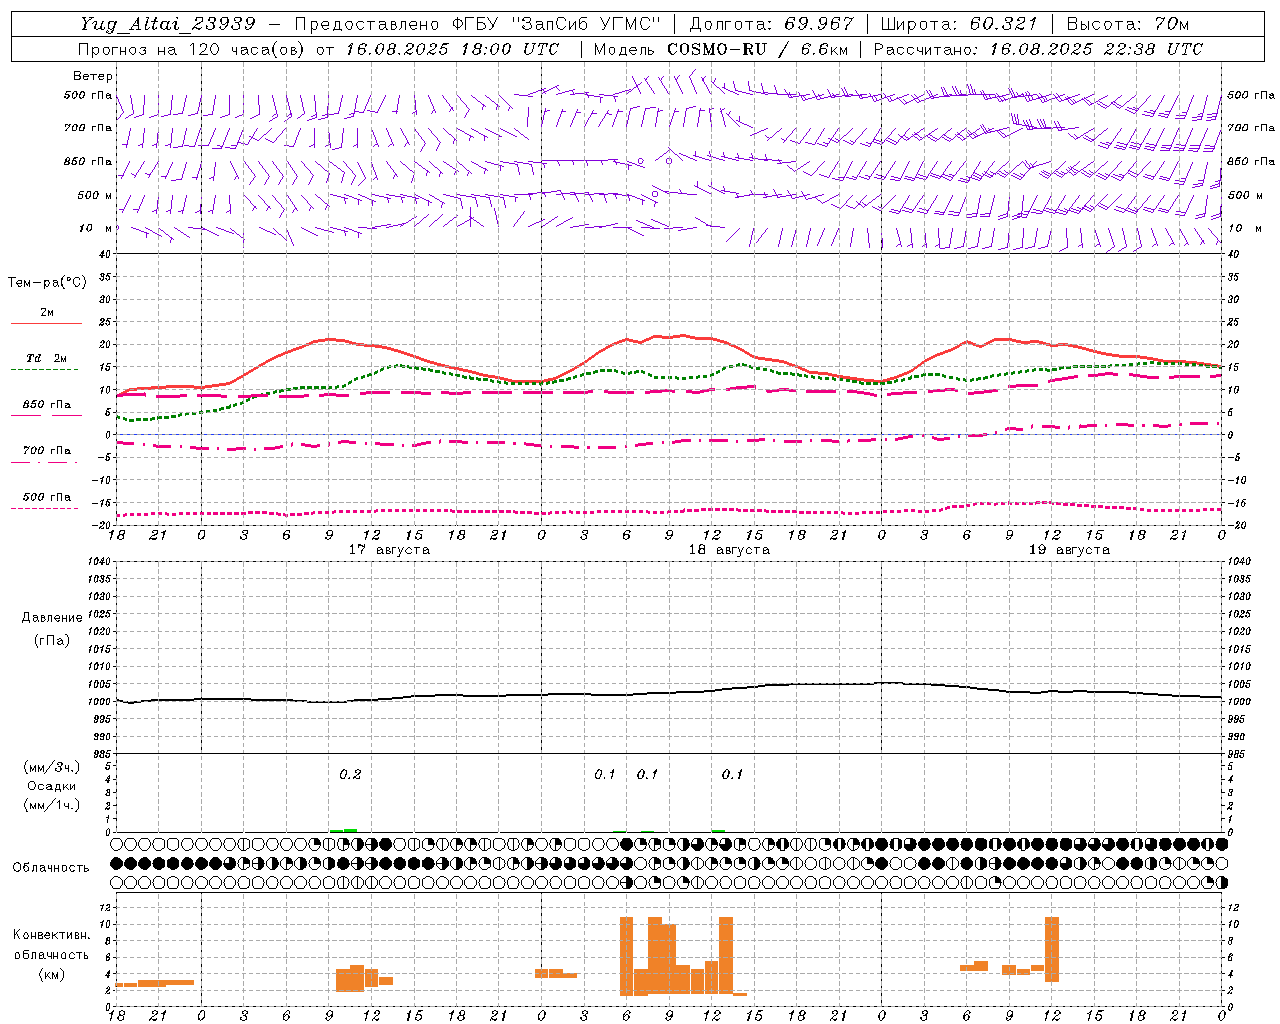Select the longitude value 'Долгота: 69.967'
The width and height of the screenshot is (1280, 1024).
(772, 23)
